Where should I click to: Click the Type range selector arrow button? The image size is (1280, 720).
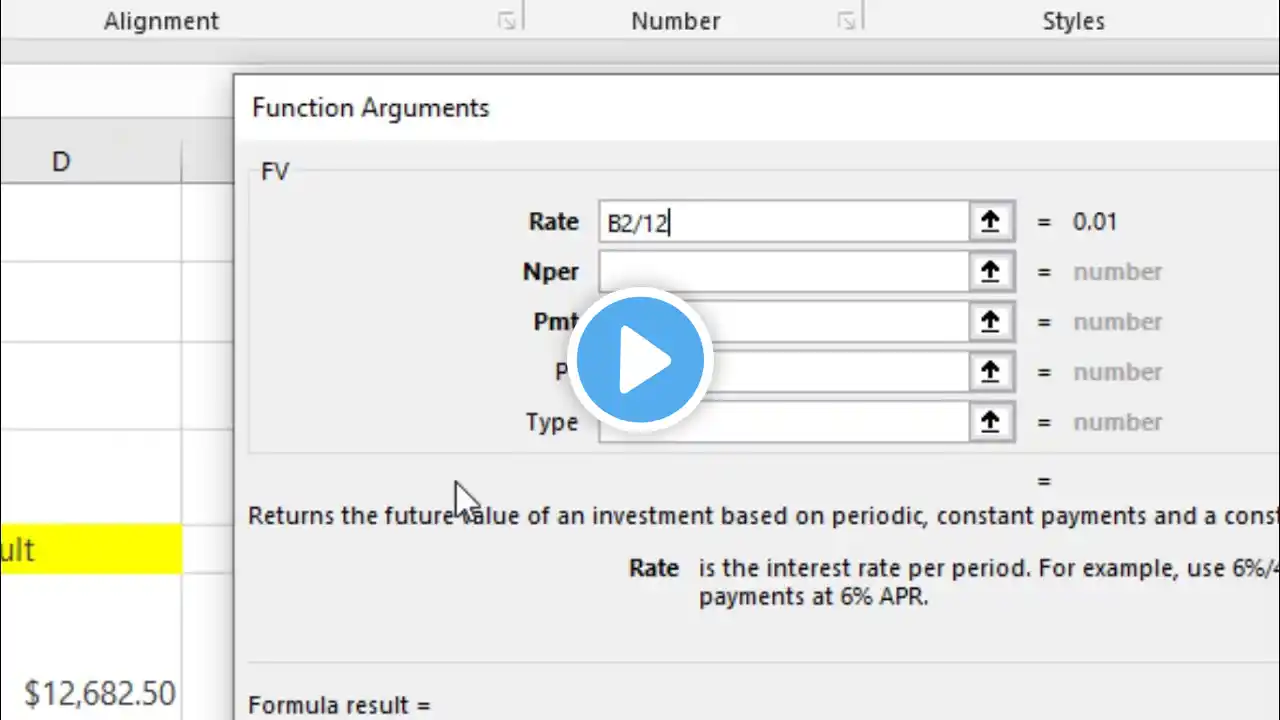click(x=990, y=422)
